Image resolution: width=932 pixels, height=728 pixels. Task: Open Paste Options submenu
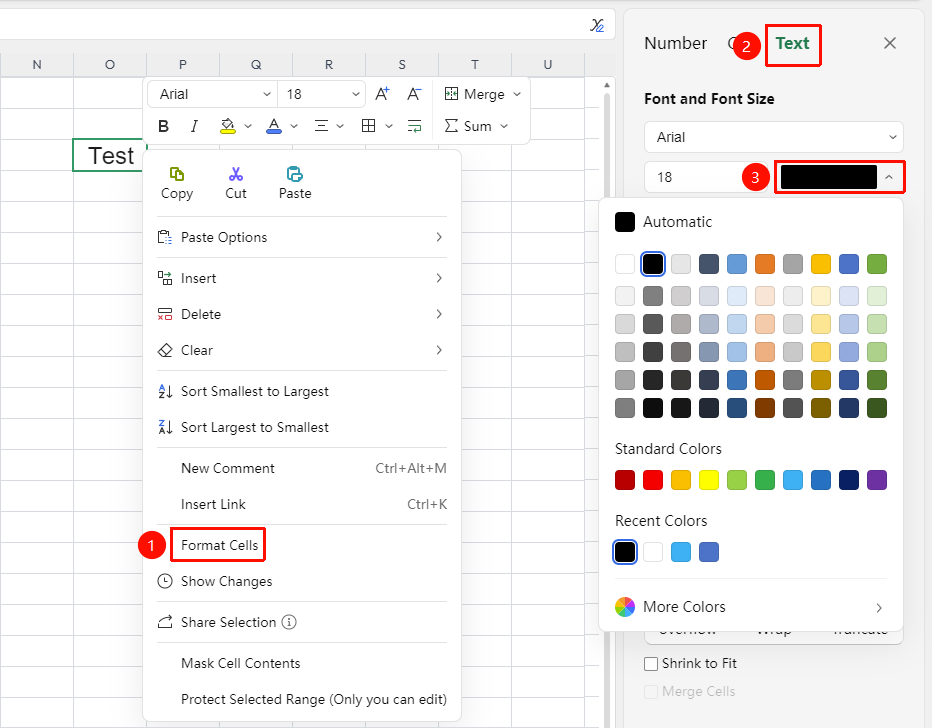302,237
